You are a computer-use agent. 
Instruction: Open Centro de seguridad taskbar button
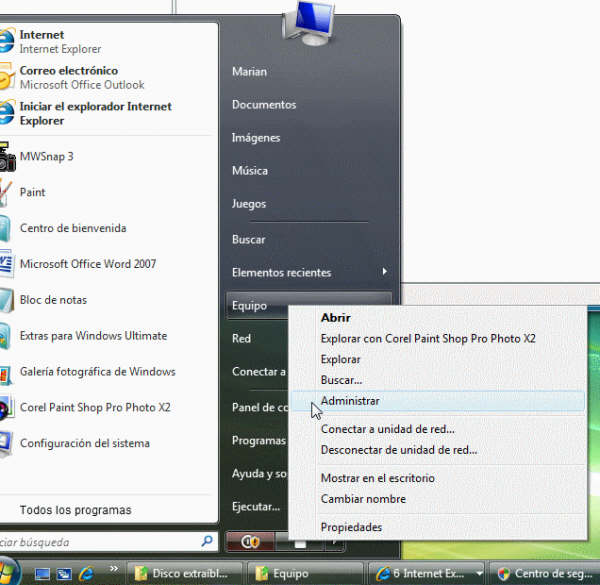point(545,573)
